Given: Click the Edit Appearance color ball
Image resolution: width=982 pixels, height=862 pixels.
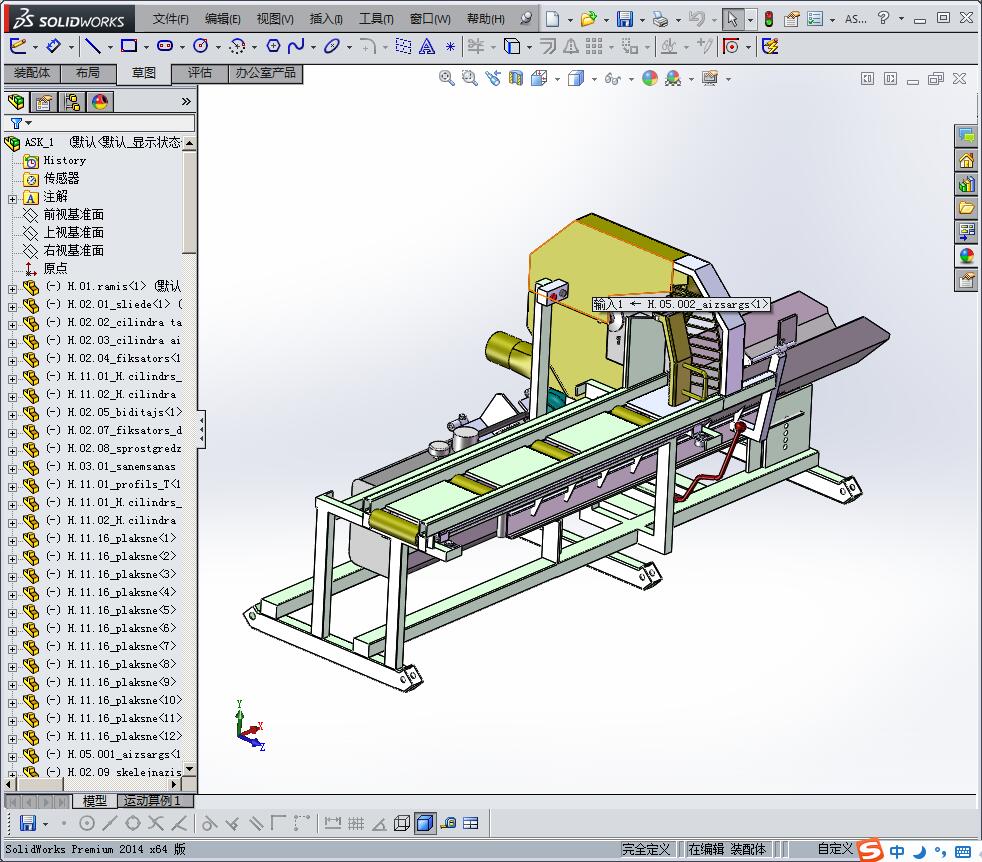Looking at the screenshot, I should click(650, 78).
